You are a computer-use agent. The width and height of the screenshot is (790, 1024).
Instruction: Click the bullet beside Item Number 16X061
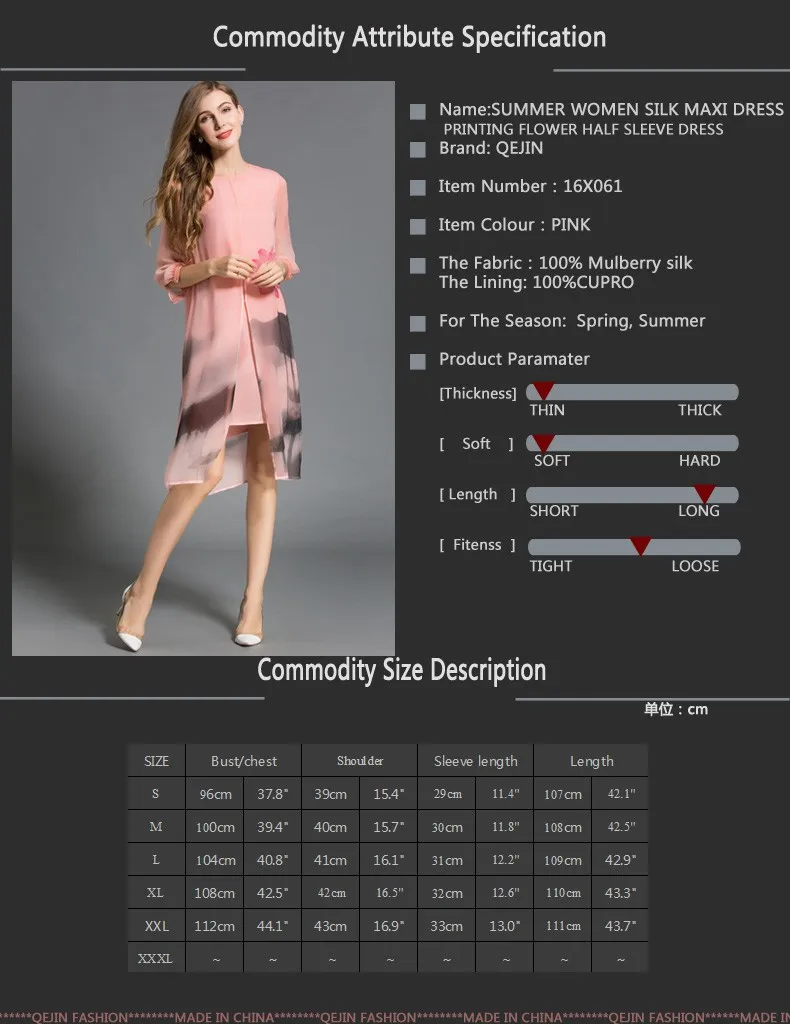418,188
